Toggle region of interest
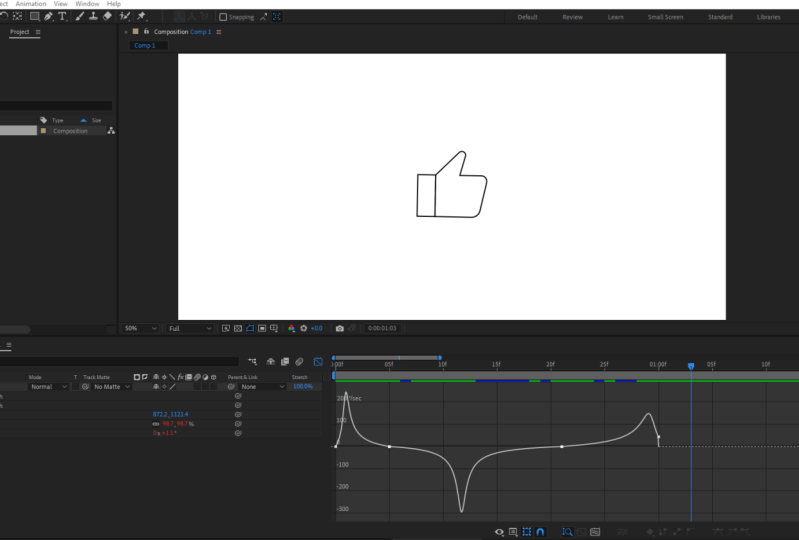 [x=262, y=328]
